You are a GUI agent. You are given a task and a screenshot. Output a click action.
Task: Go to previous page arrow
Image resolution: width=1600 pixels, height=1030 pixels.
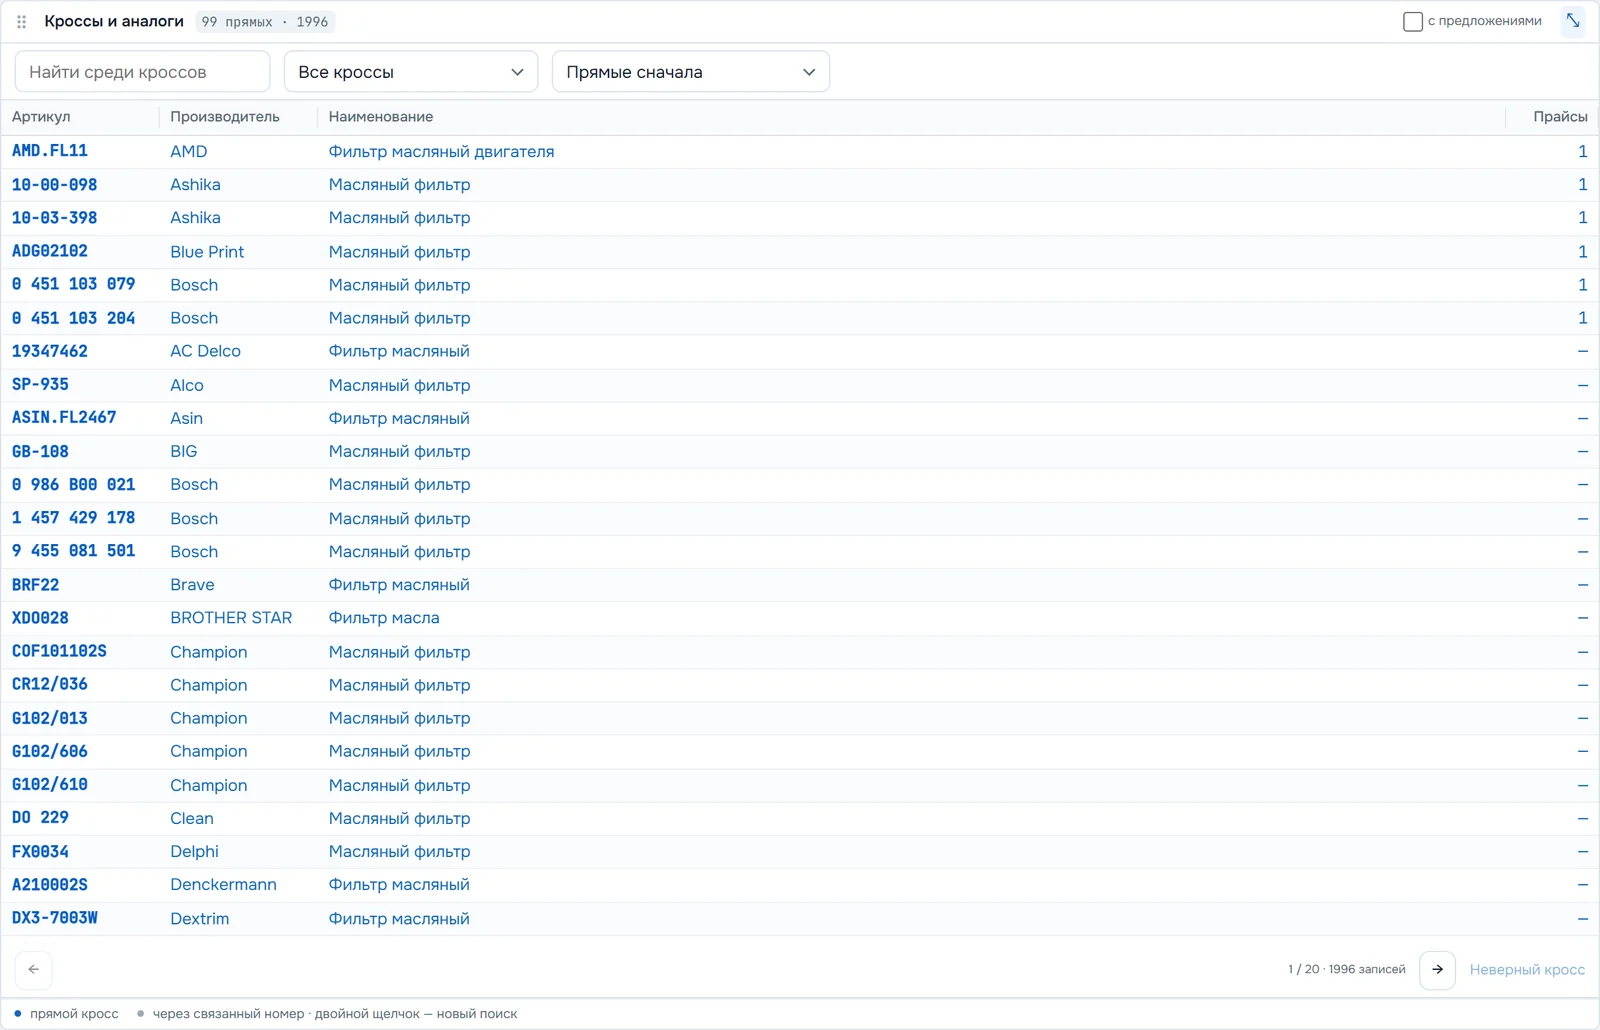tap(33, 969)
